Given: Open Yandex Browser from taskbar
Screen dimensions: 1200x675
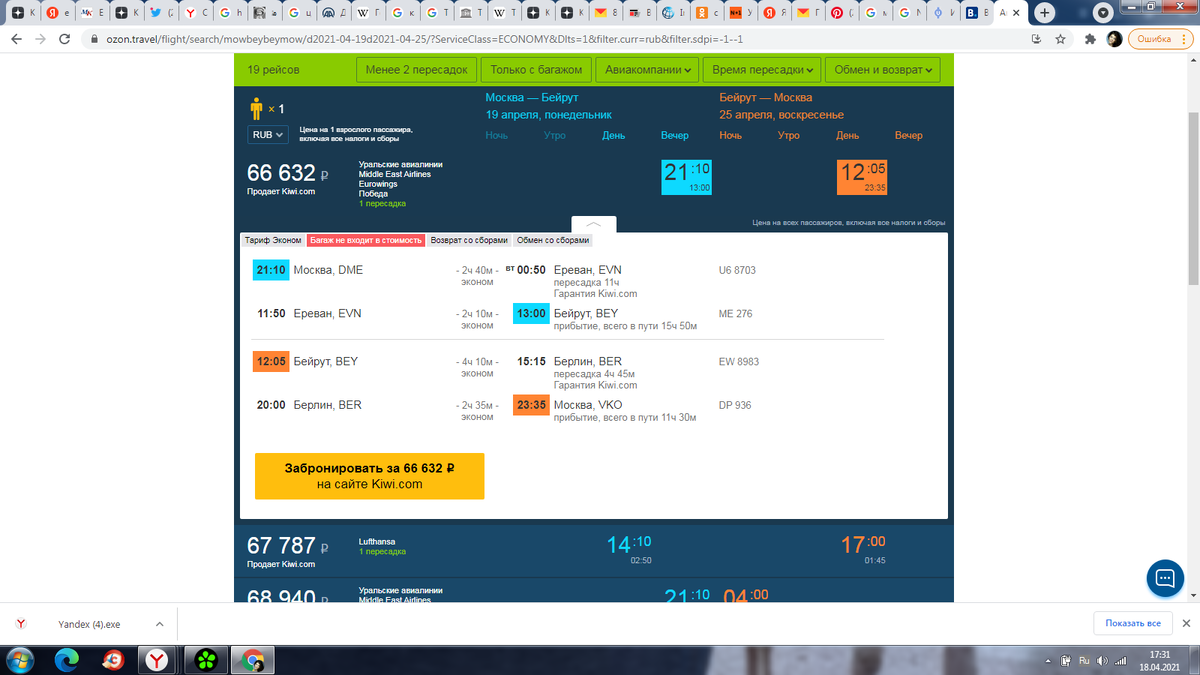Looking at the screenshot, I should [158, 660].
